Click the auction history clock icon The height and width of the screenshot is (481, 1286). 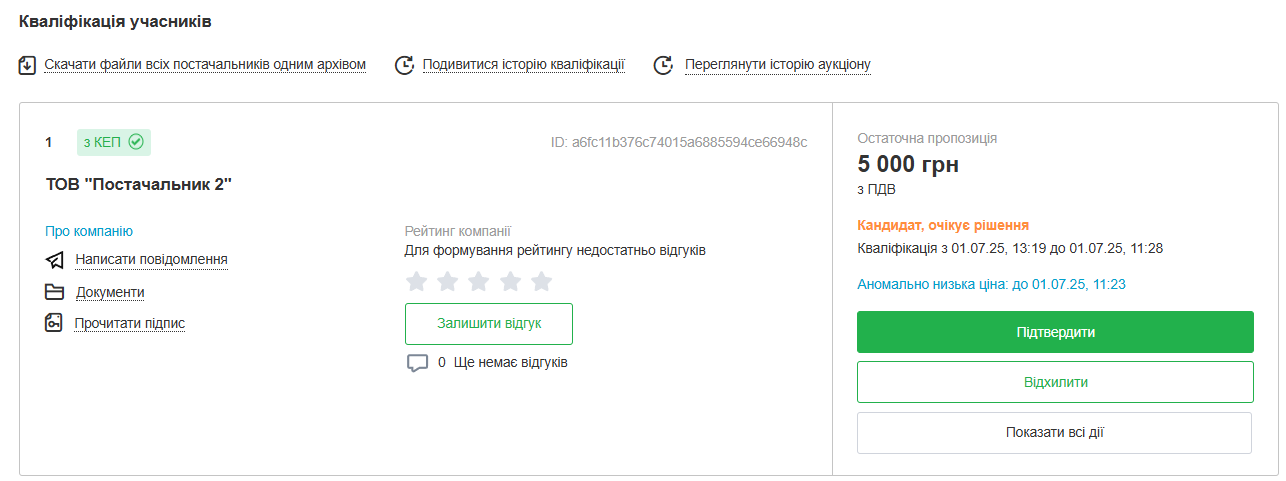(x=663, y=65)
